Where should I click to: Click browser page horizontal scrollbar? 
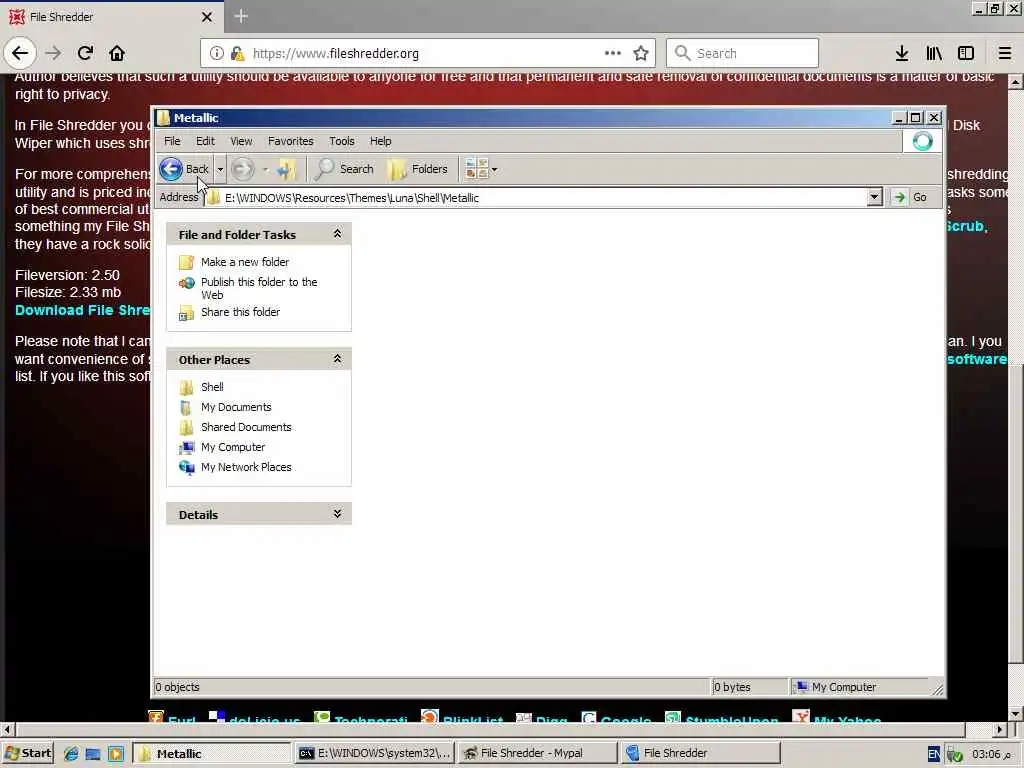[489, 729]
